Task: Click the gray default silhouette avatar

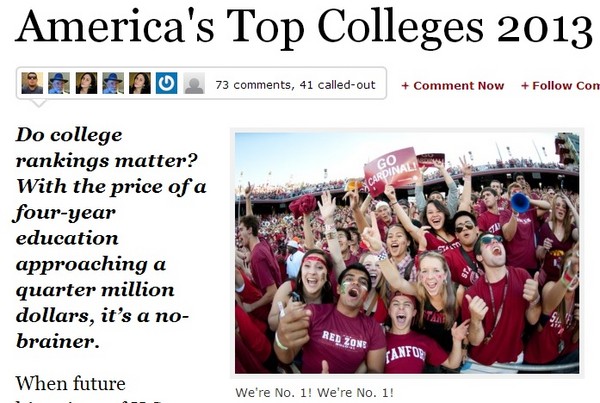Action: 194,84
